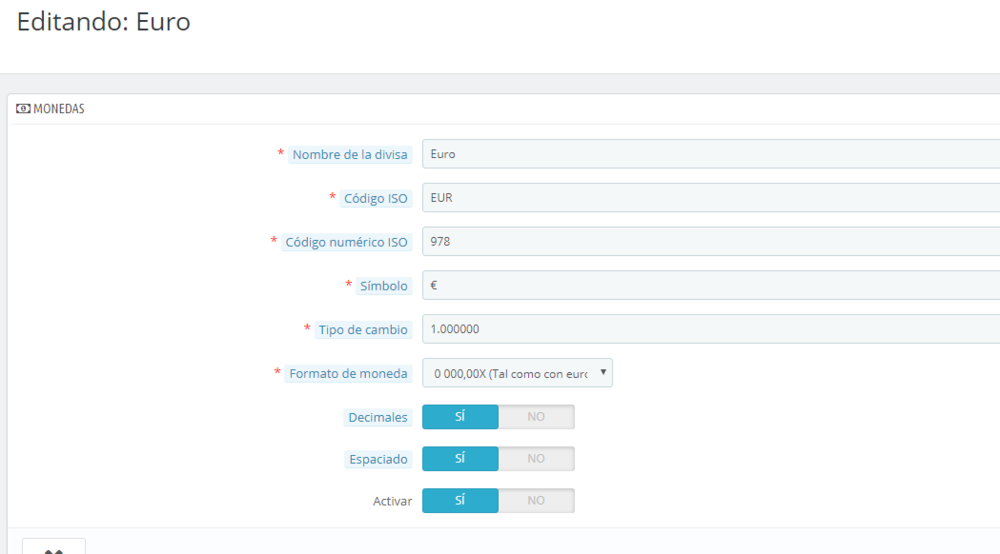Screen dimensions: 1000x554
Task: Set Decimales to NO
Action: pyautogui.click(x=536, y=417)
